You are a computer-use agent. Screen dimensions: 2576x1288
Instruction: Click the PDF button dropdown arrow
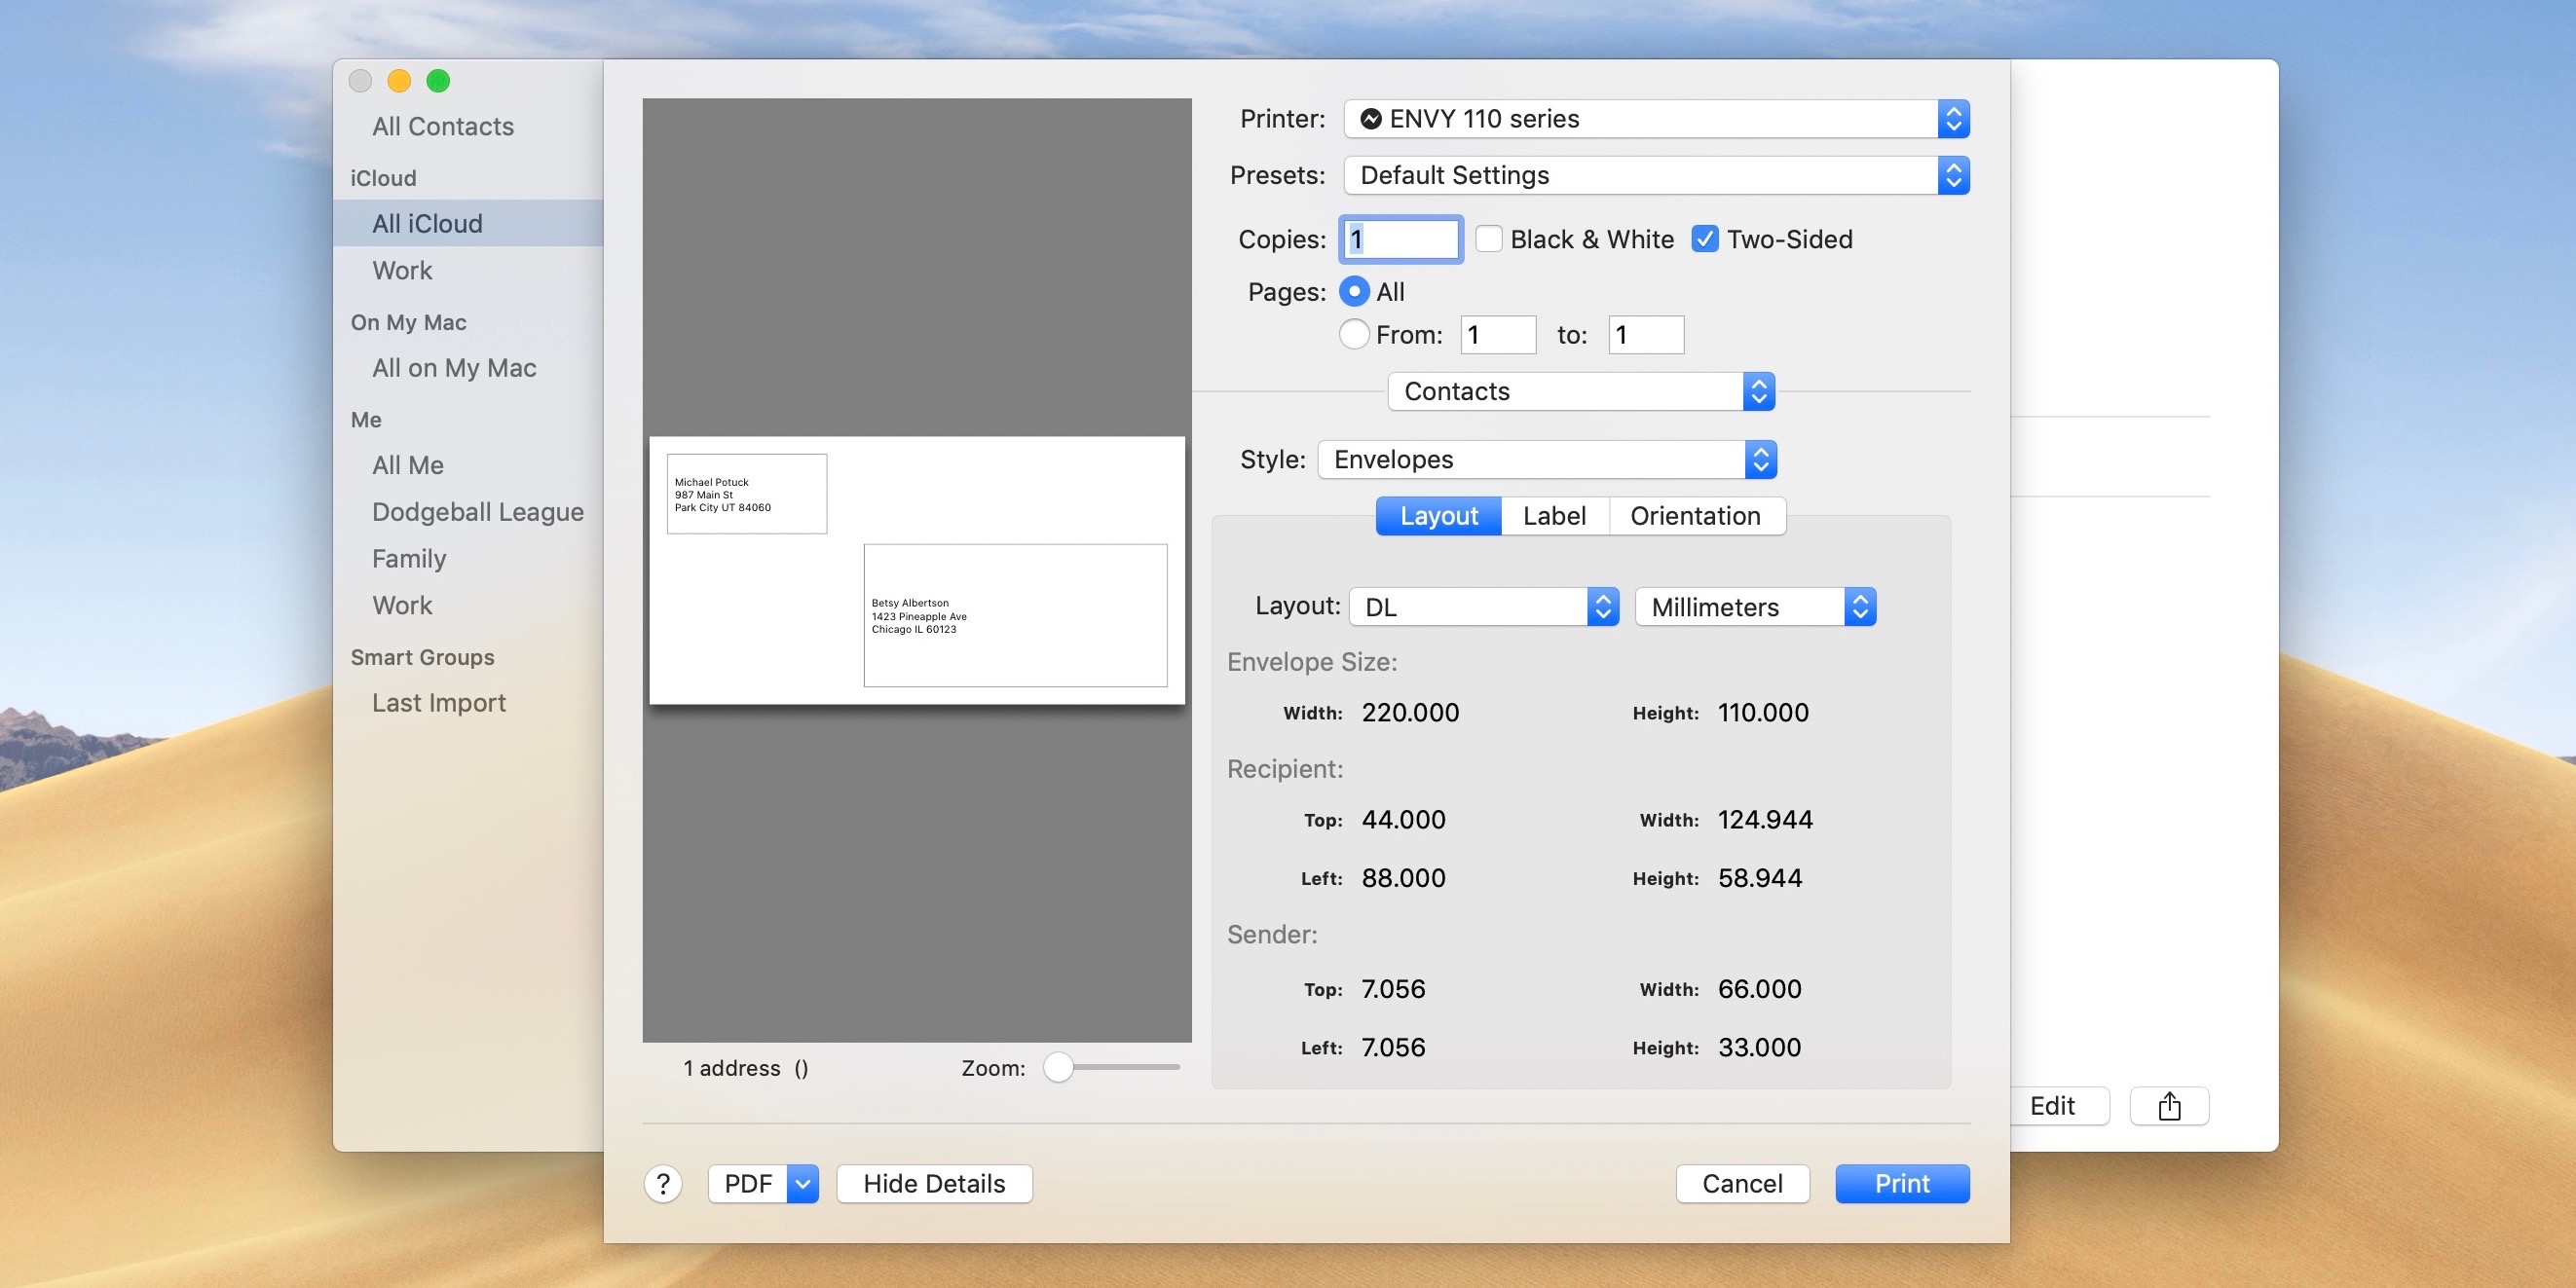803,1181
